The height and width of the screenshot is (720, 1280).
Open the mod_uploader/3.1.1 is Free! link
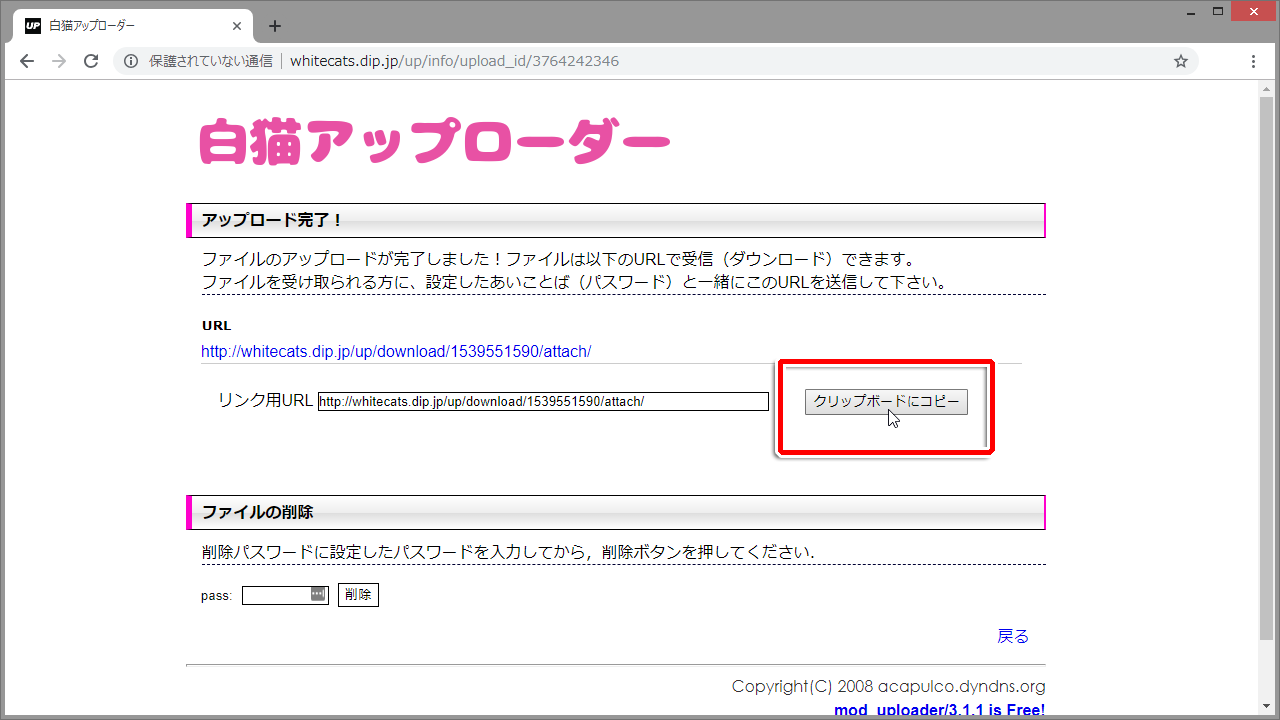(938, 709)
